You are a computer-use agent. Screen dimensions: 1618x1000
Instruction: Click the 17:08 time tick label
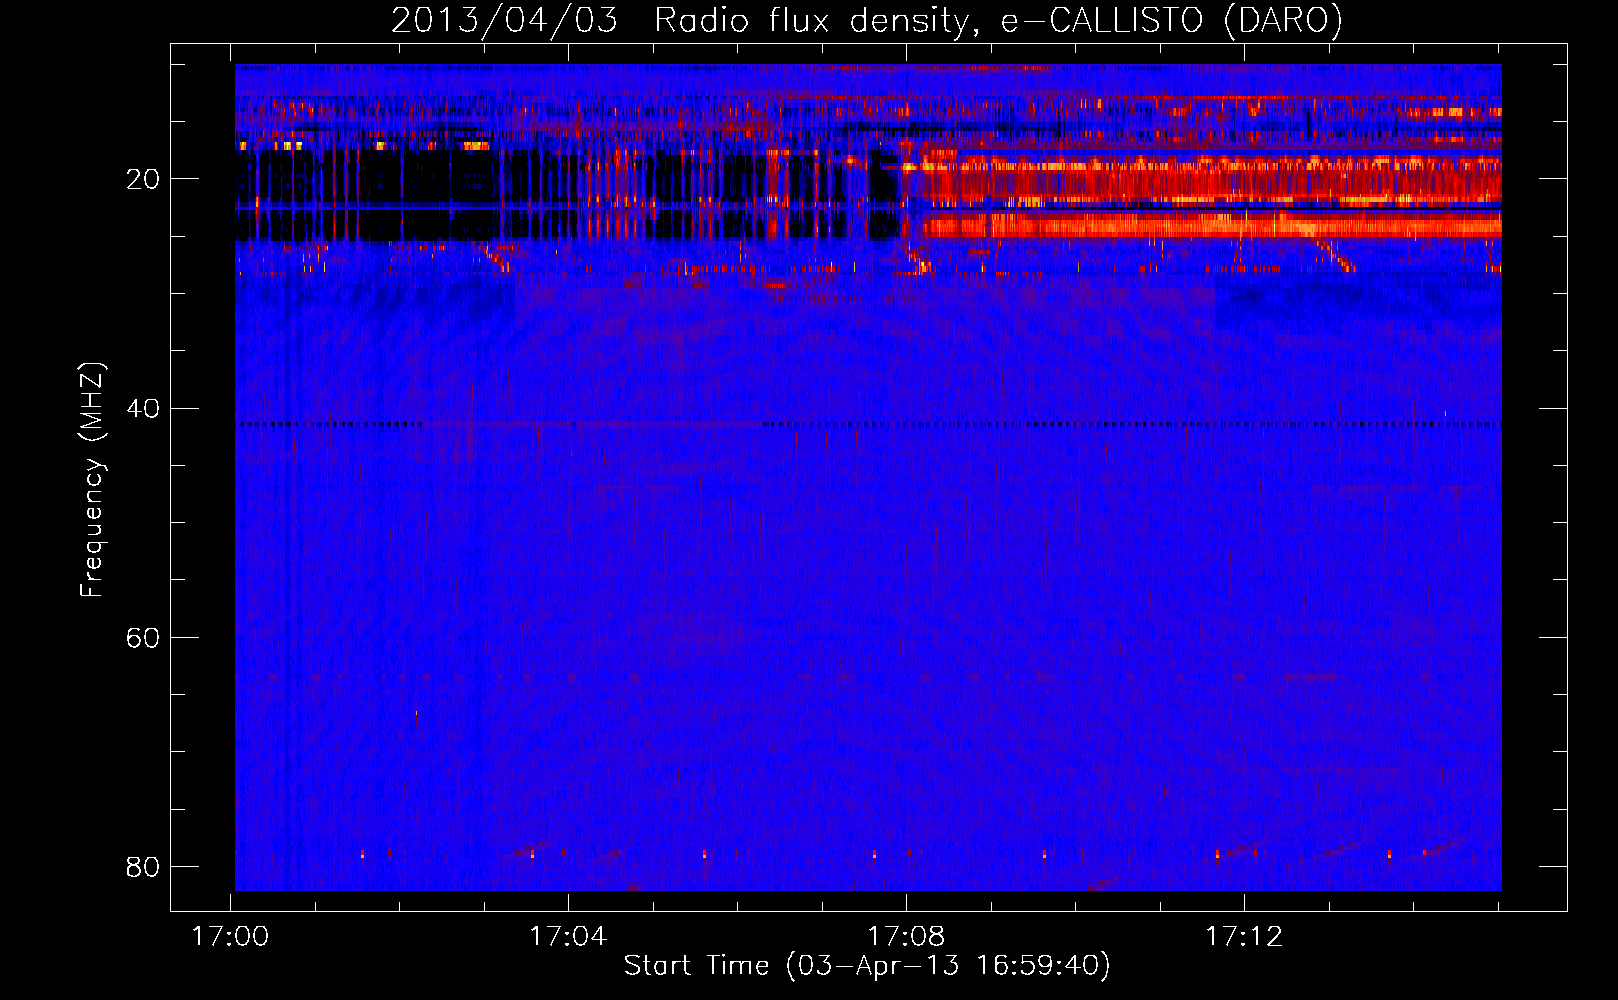point(906,937)
